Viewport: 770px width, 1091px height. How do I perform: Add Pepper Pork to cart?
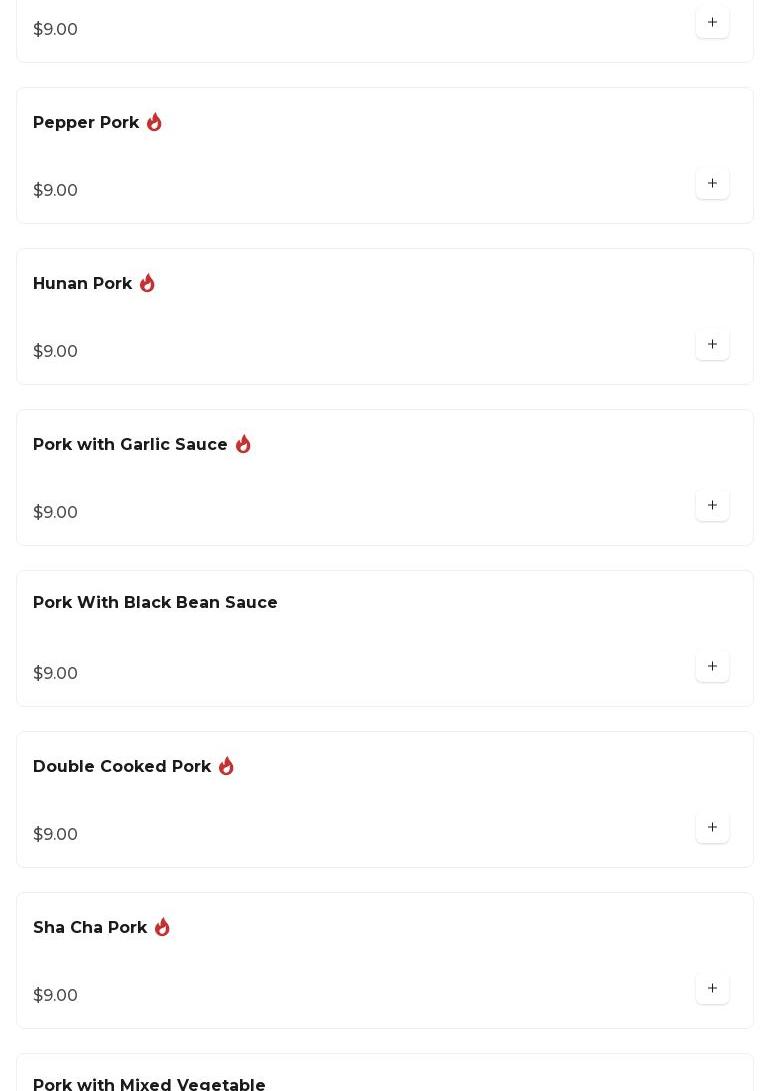(712, 184)
